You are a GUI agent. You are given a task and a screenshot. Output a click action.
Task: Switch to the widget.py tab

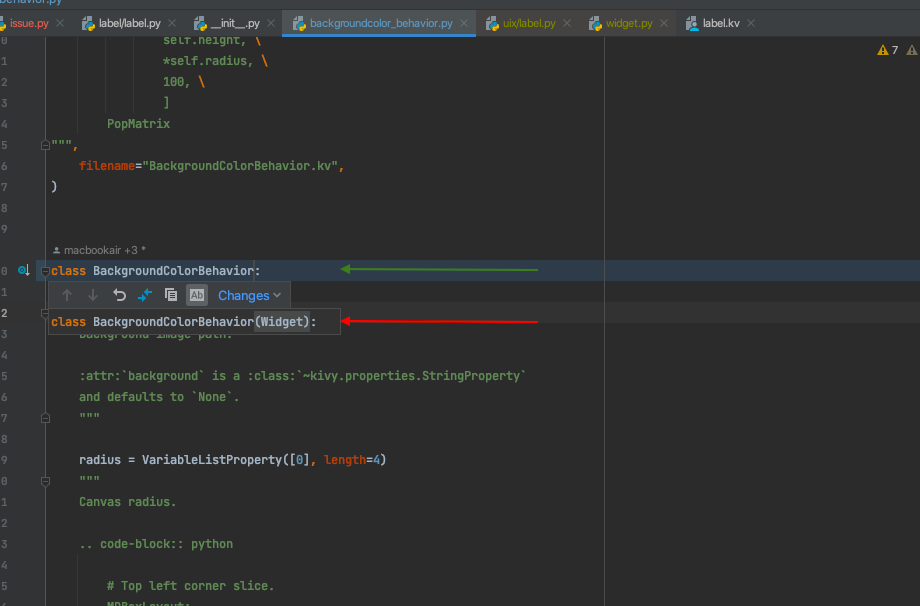pyautogui.click(x=629, y=23)
